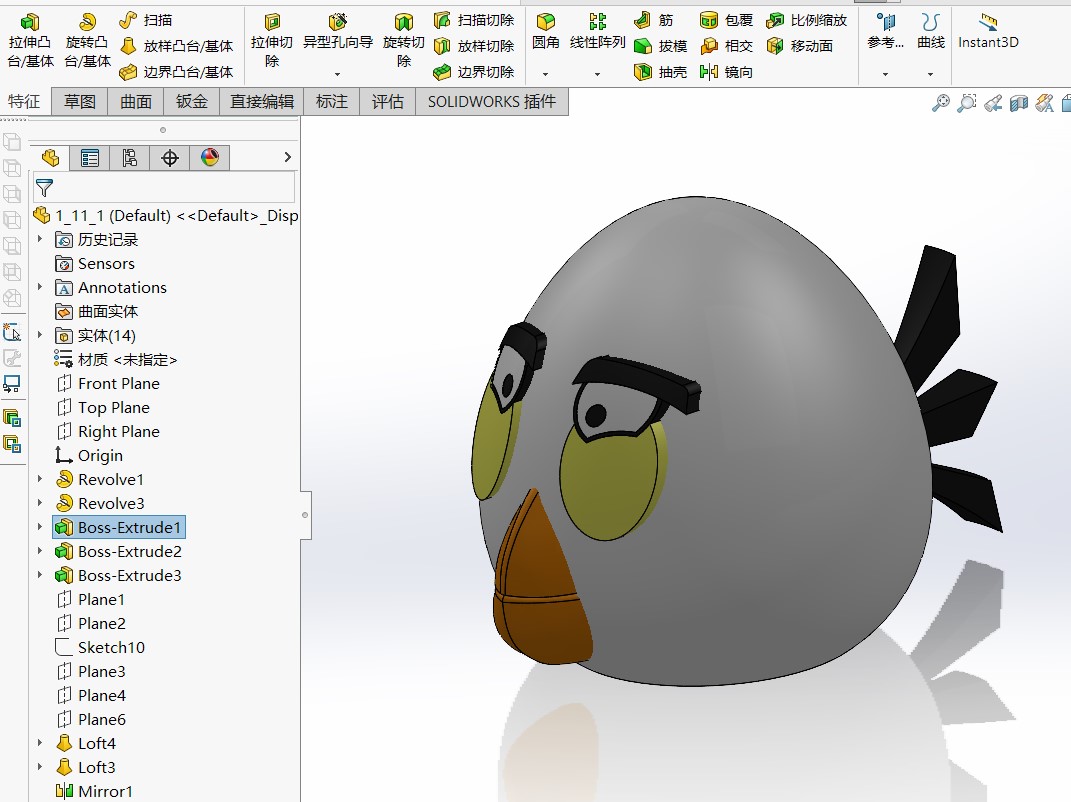This screenshot has width=1071, height=802.
Task: Expand the 历史记录 tree node
Action: click(40, 239)
